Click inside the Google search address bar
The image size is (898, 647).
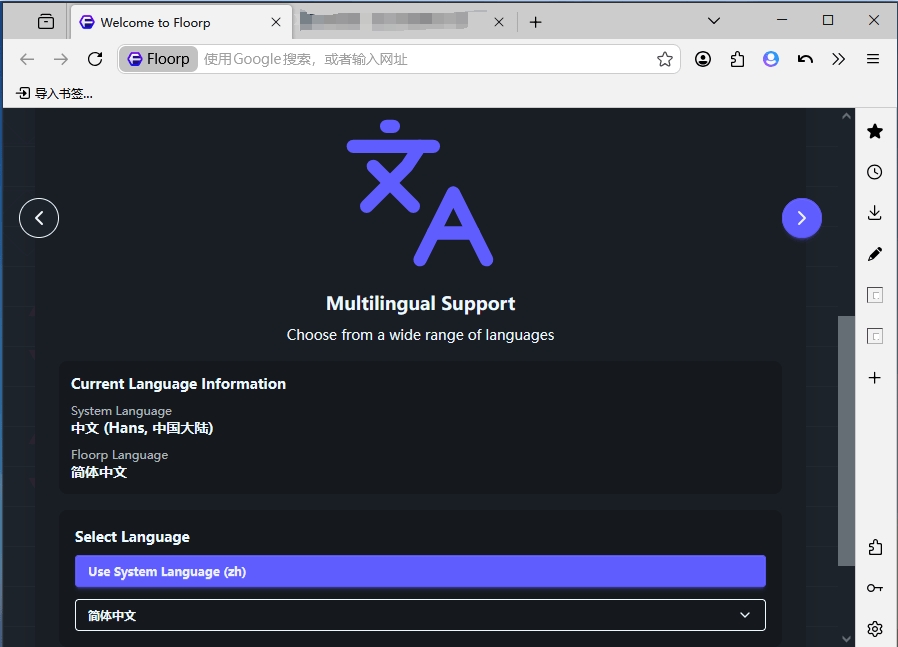[400, 59]
